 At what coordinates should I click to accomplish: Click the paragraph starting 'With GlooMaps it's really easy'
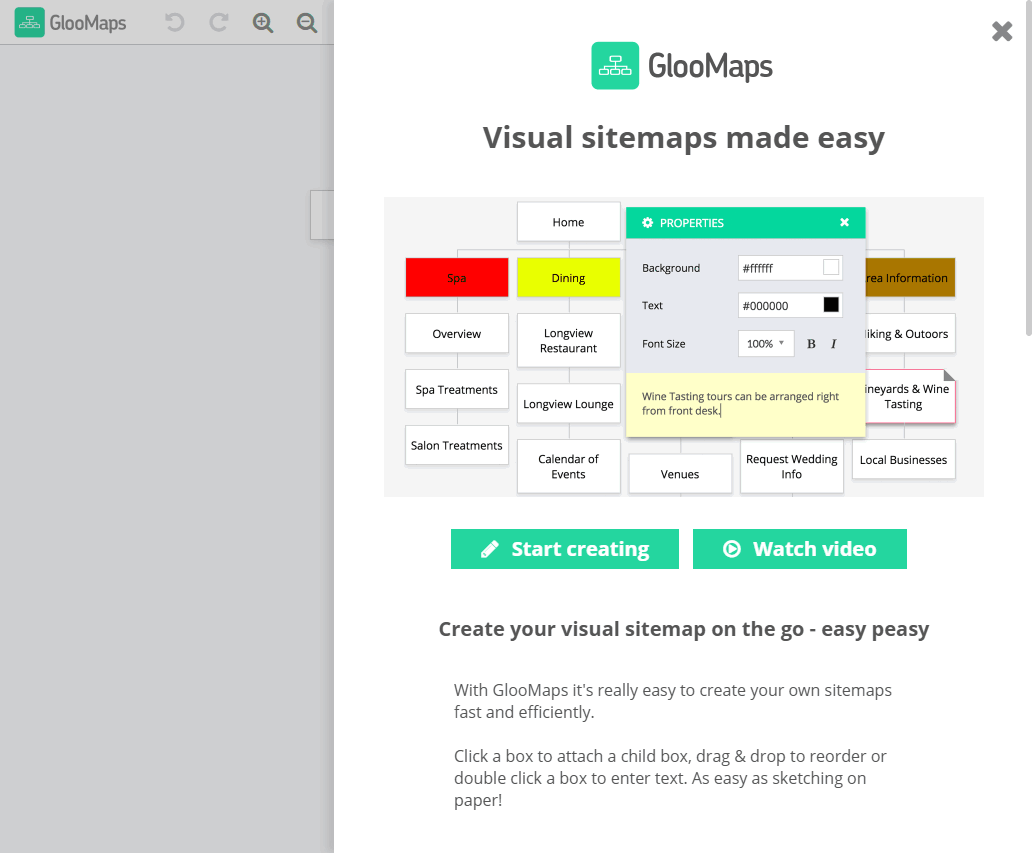click(673, 701)
